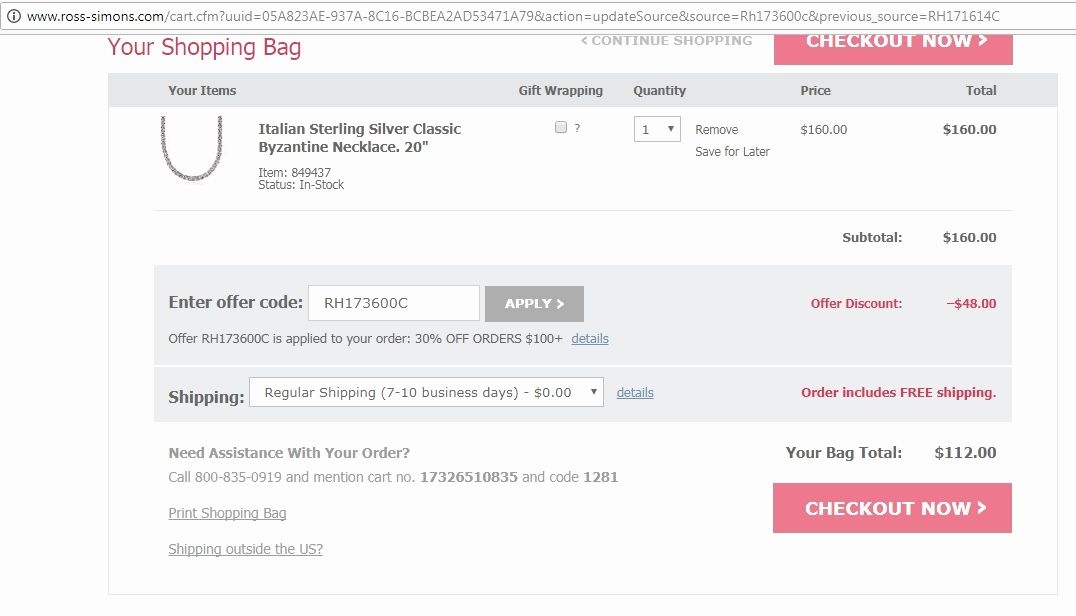1076x616 pixels.
Task: Go back via Continue Shopping link
Action: (666, 41)
